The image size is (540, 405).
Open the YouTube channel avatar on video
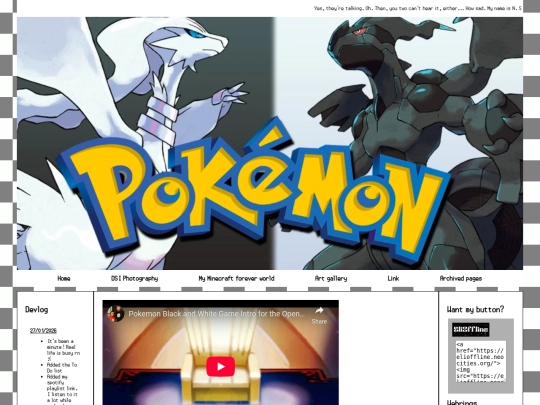[x=115, y=314]
